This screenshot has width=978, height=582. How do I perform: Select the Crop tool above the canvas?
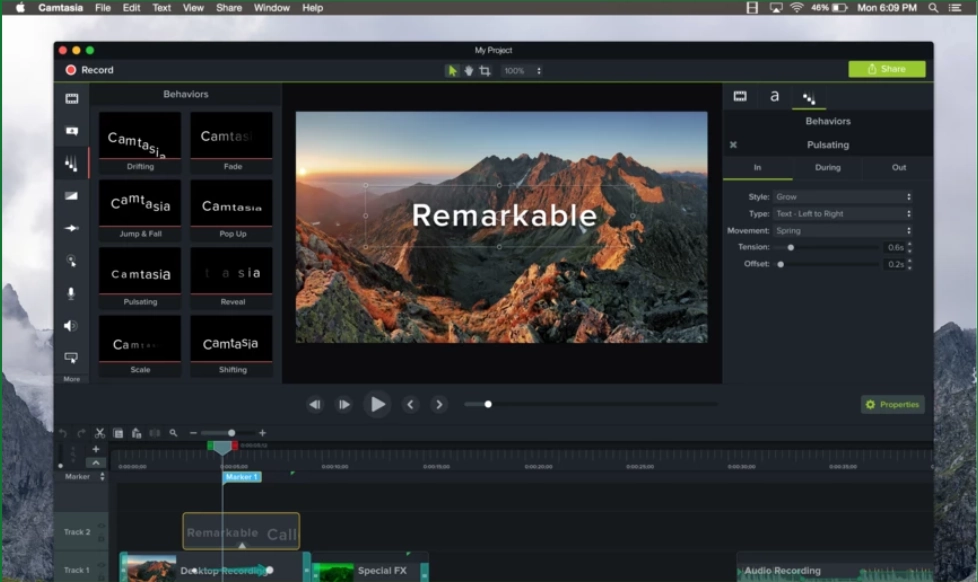pos(487,70)
